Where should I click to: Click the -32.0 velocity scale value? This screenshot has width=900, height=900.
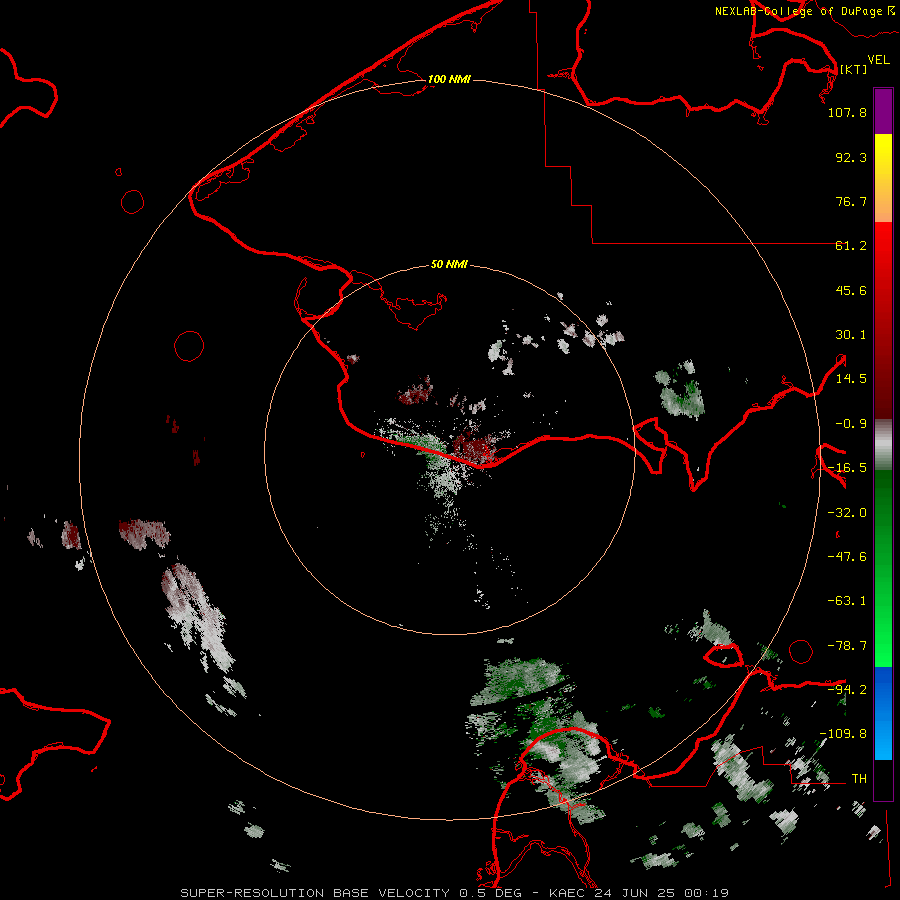[x=847, y=513]
